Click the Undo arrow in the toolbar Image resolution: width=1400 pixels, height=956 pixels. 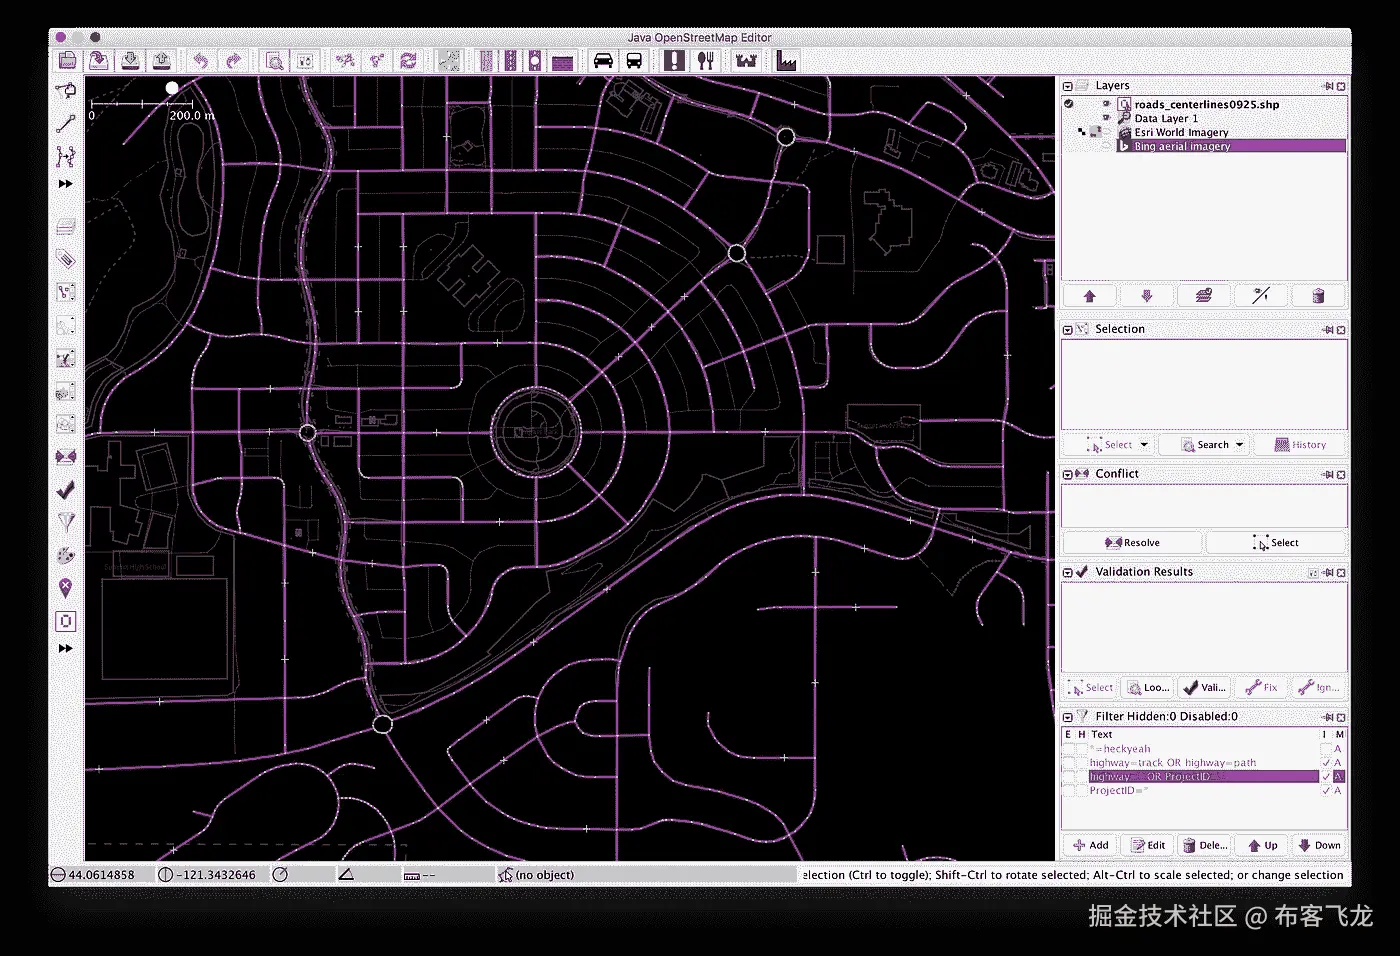pos(200,61)
